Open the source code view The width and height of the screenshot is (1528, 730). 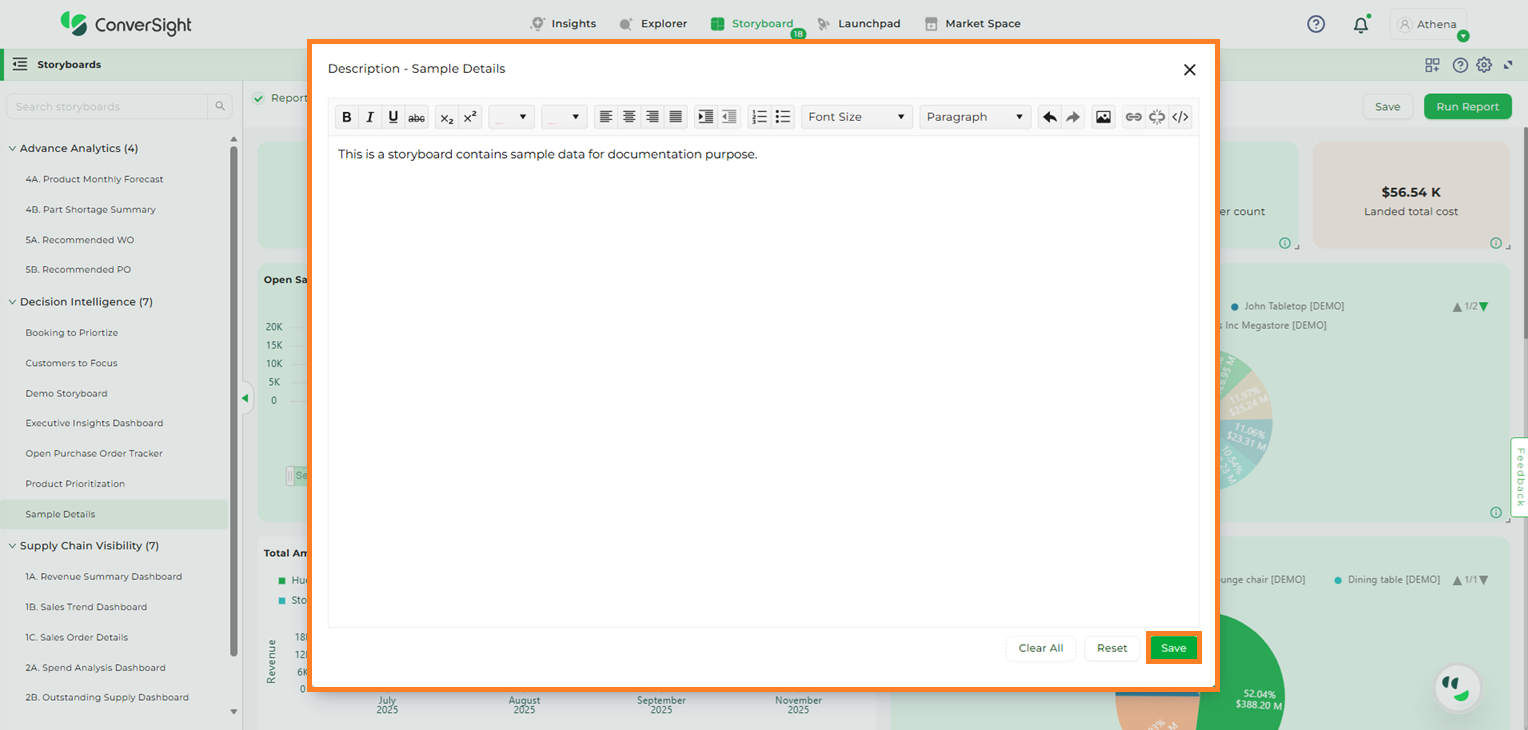tap(1180, 117)
